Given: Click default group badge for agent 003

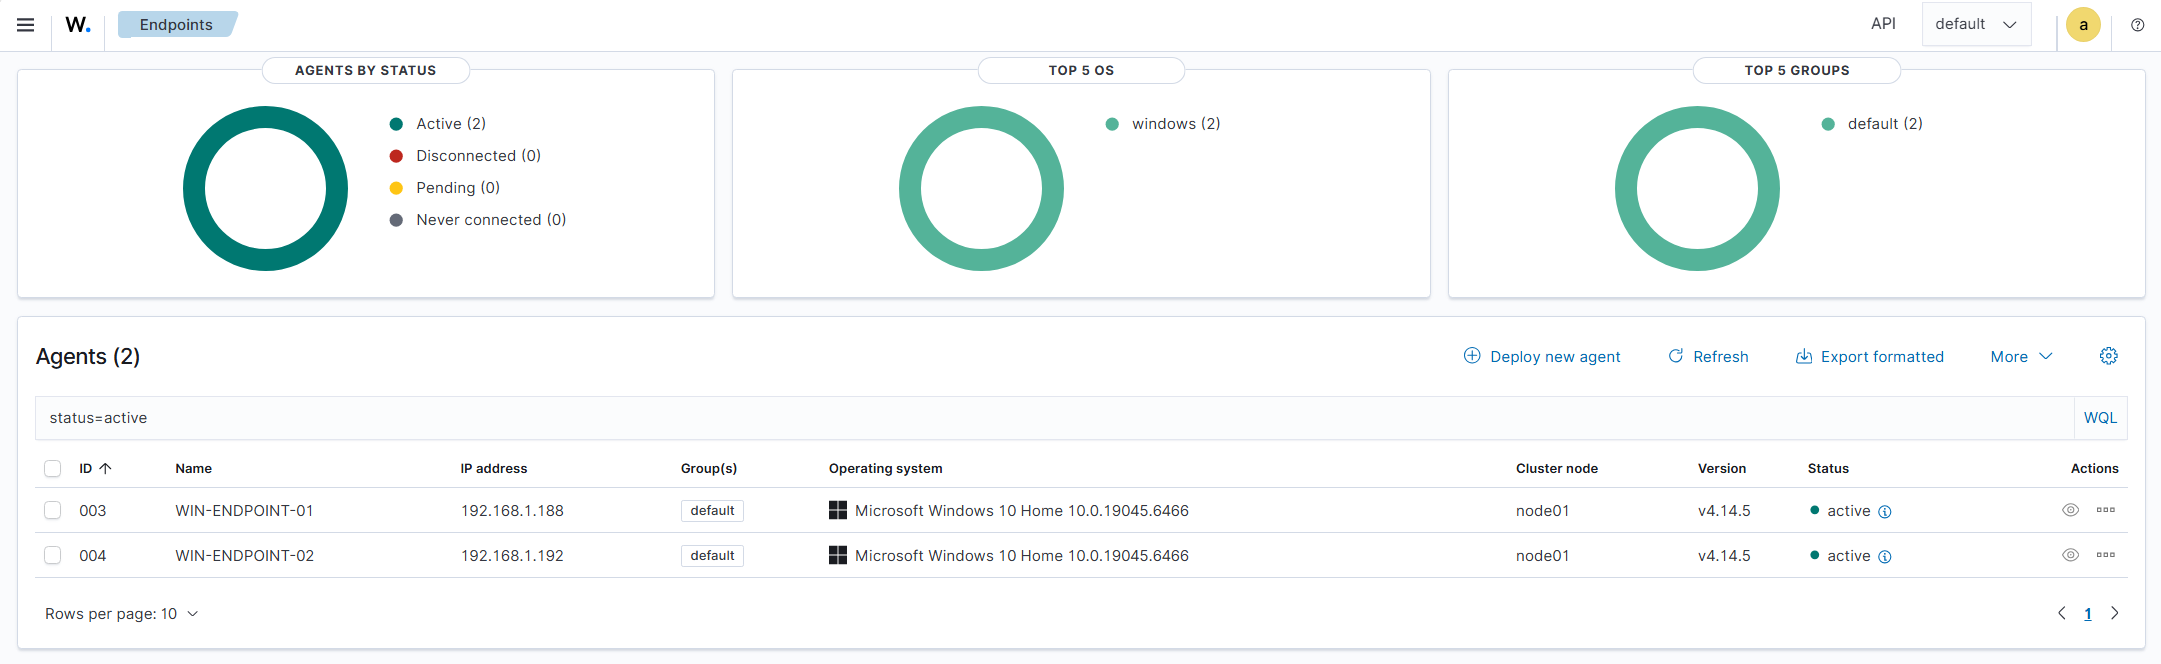Looking at the screenshot, I should [712, 511].
